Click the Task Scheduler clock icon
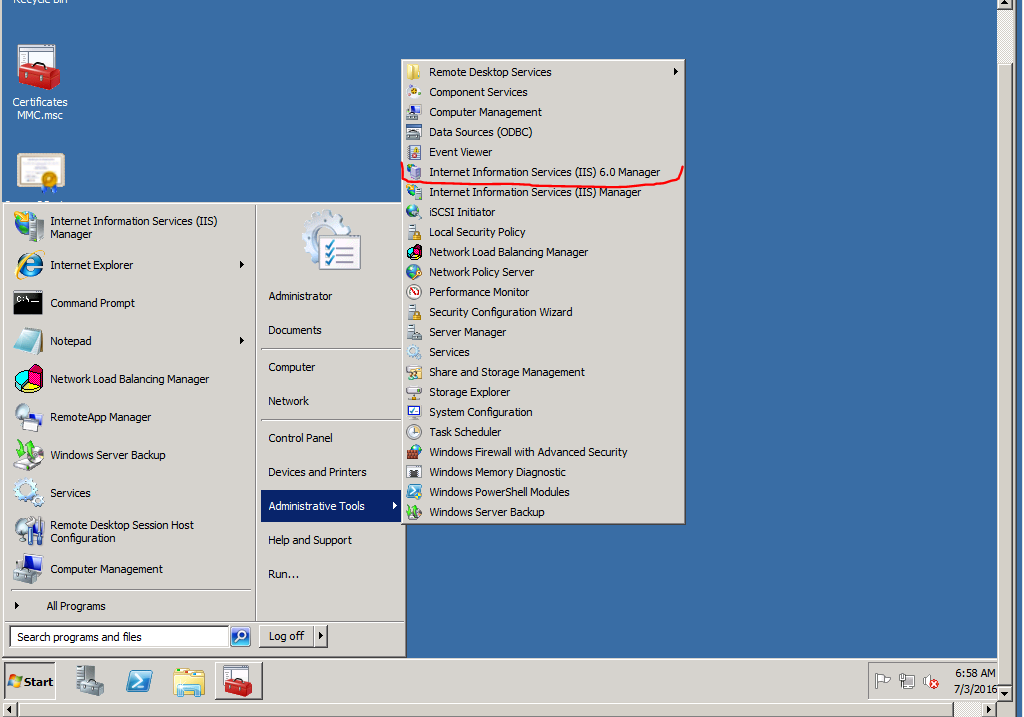This screenshot has width=1024, height=717. (413, 432)
